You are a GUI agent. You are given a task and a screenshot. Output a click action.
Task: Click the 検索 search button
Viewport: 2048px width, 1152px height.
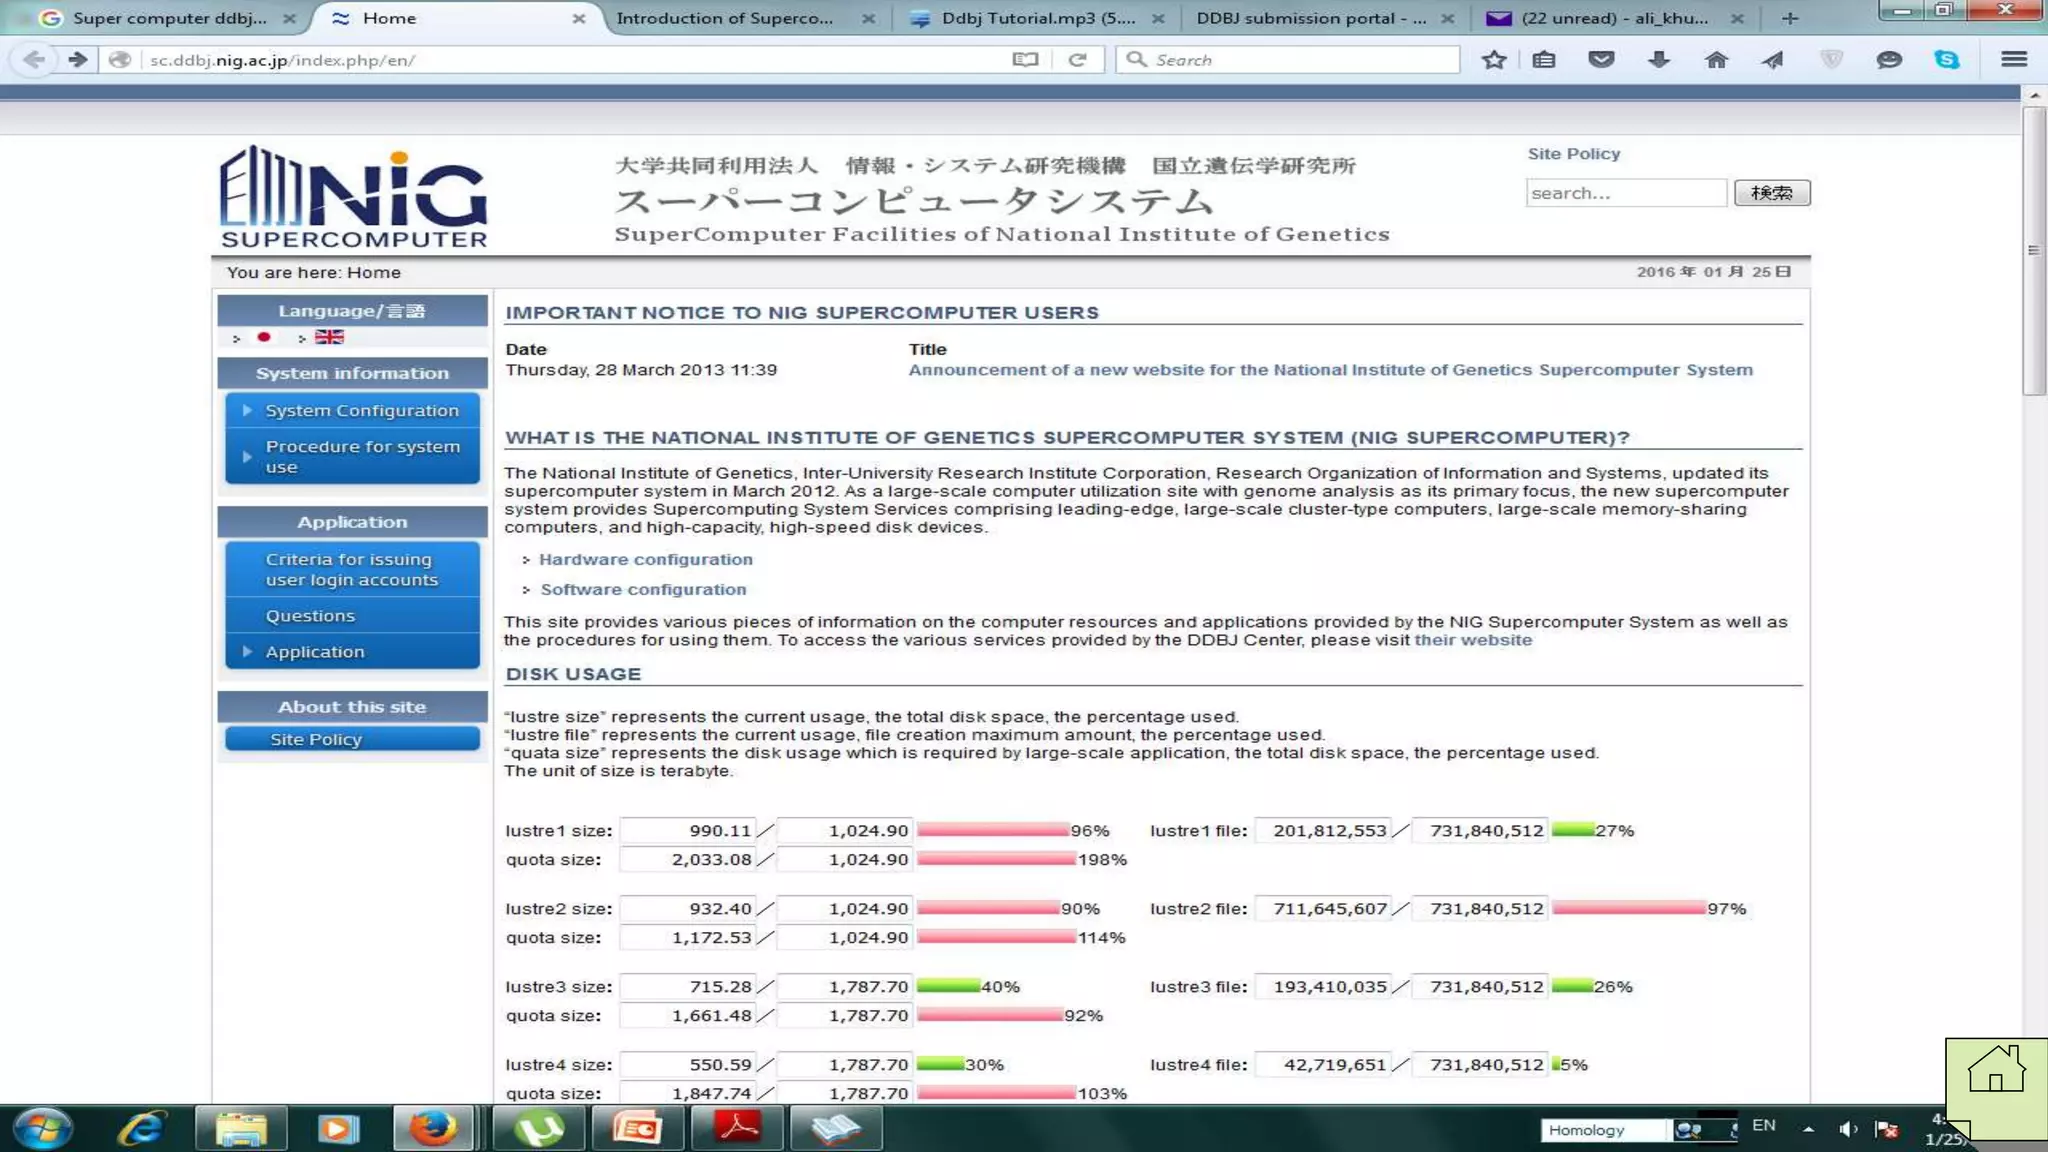tap(1771, 193)
